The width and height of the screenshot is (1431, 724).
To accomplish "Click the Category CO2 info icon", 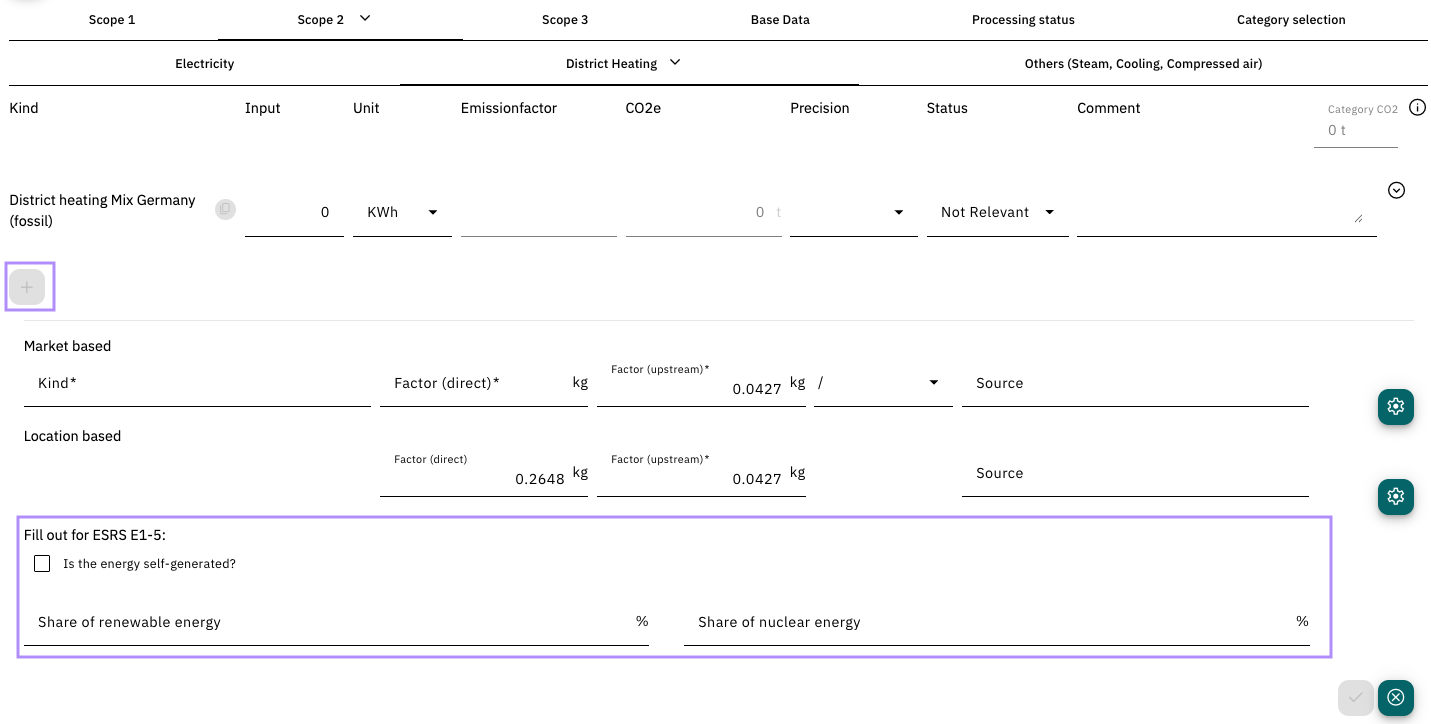I will [1417, 108].
